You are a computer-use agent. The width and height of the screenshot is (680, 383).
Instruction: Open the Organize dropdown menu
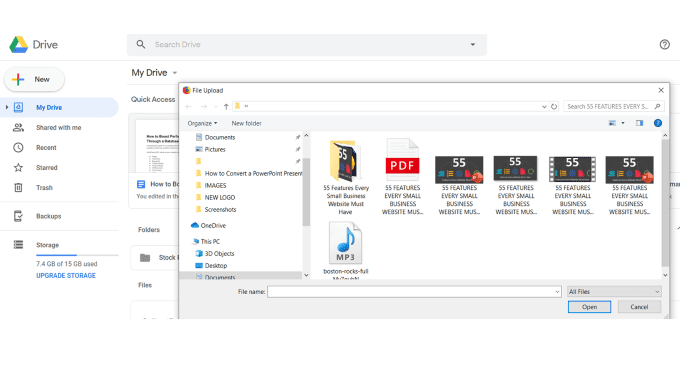coord(202,123)
